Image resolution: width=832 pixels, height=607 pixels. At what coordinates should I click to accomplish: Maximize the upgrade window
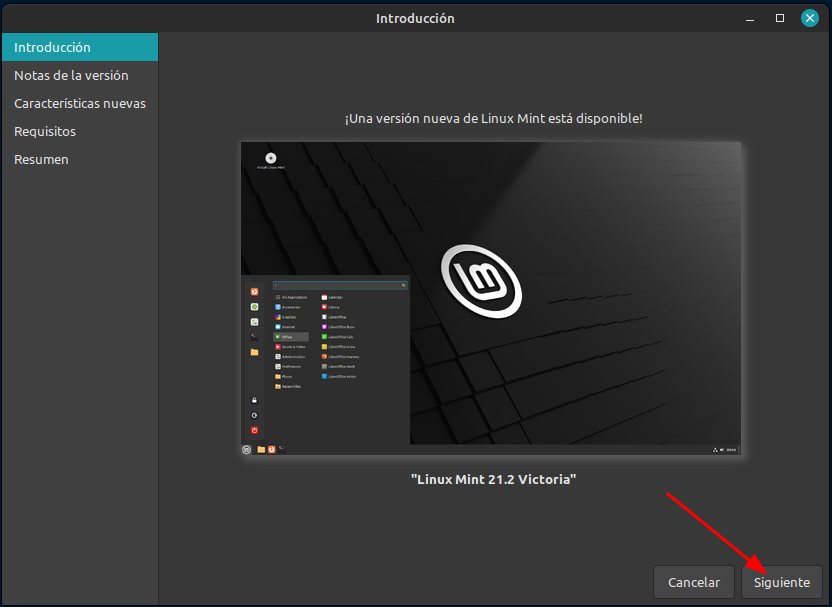tap(780, 19)
